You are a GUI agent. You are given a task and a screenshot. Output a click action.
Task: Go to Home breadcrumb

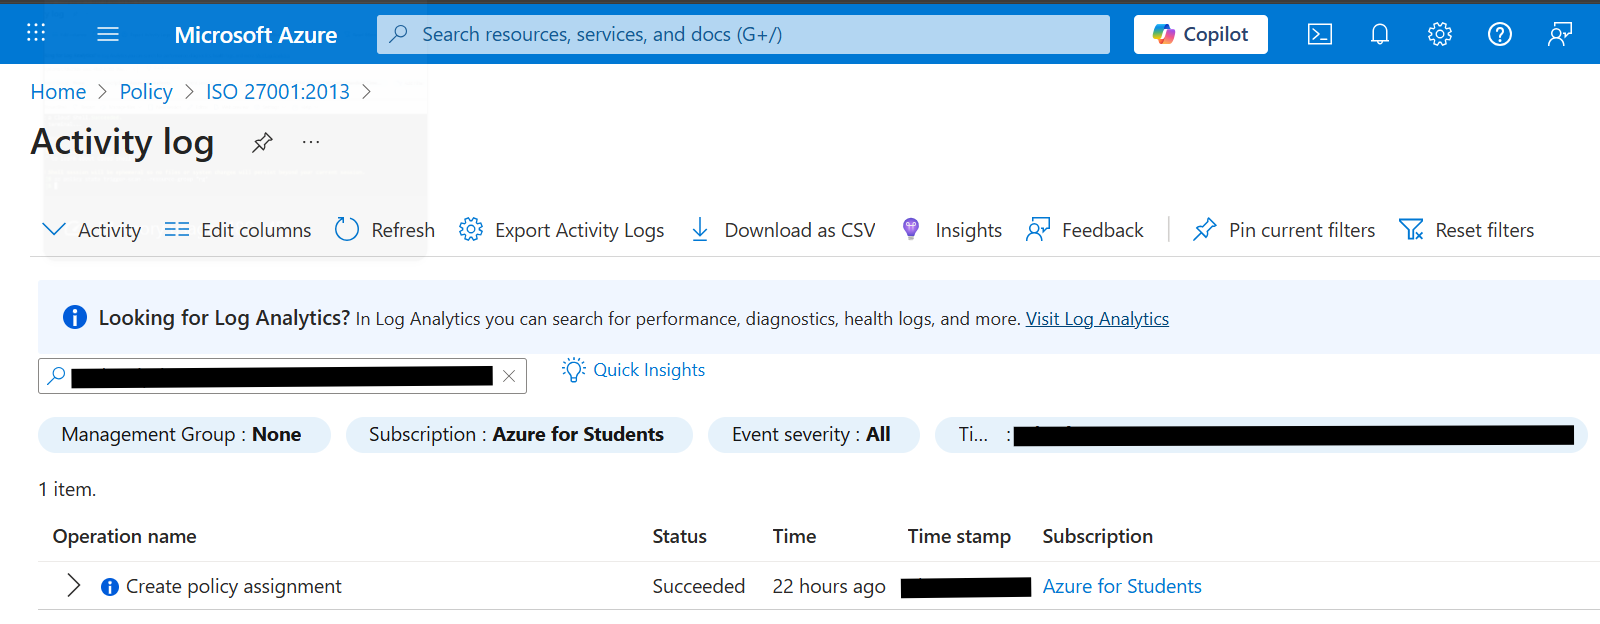(x=58, y=92)
